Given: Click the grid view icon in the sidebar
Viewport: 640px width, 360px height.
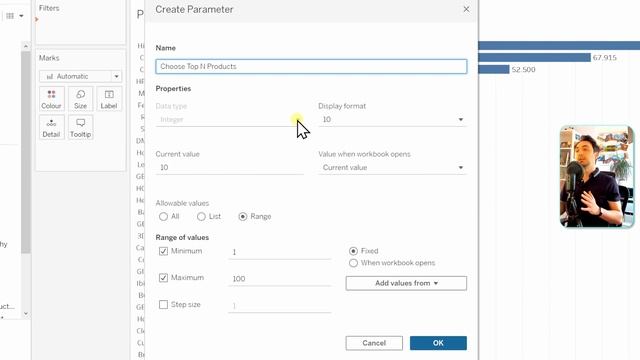Looking at the screenshot, I should click(x=10, y=16).
